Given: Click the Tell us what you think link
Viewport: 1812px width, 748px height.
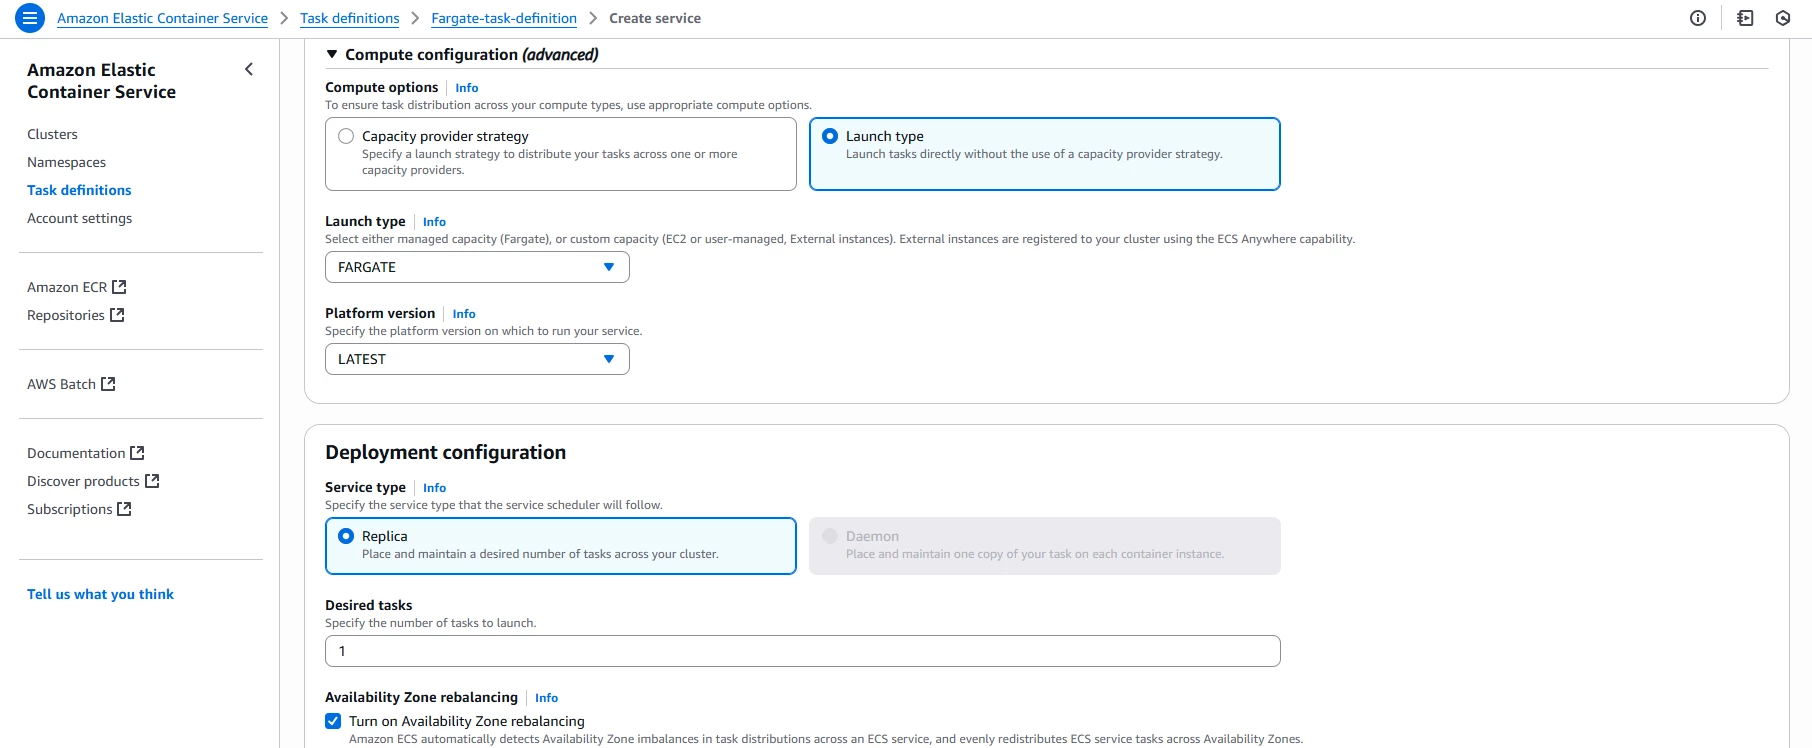Looking at the screenshot, I should click(x=100, y=594).
